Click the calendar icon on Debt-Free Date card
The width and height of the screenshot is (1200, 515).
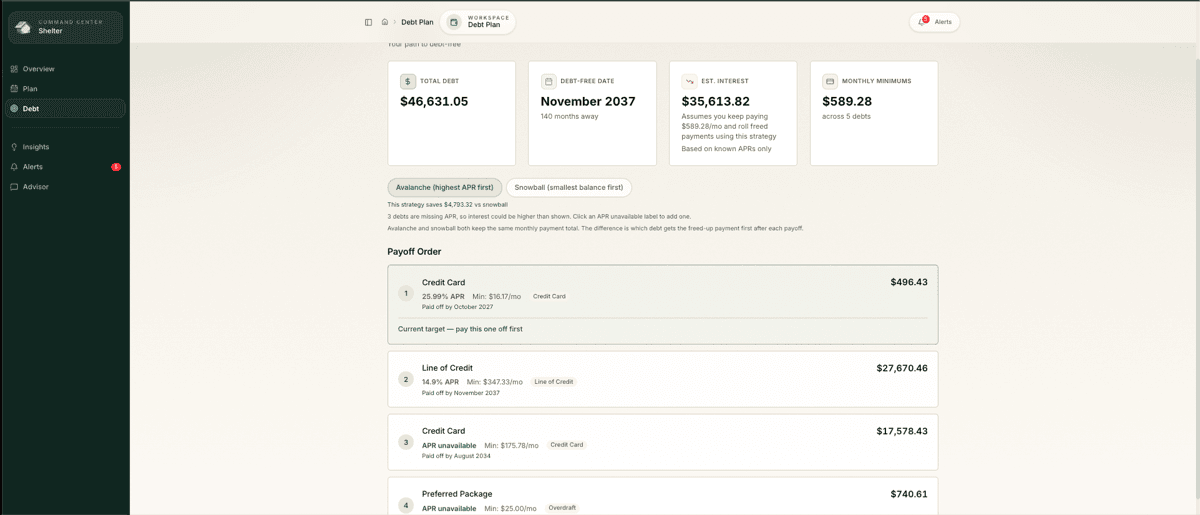548,81
